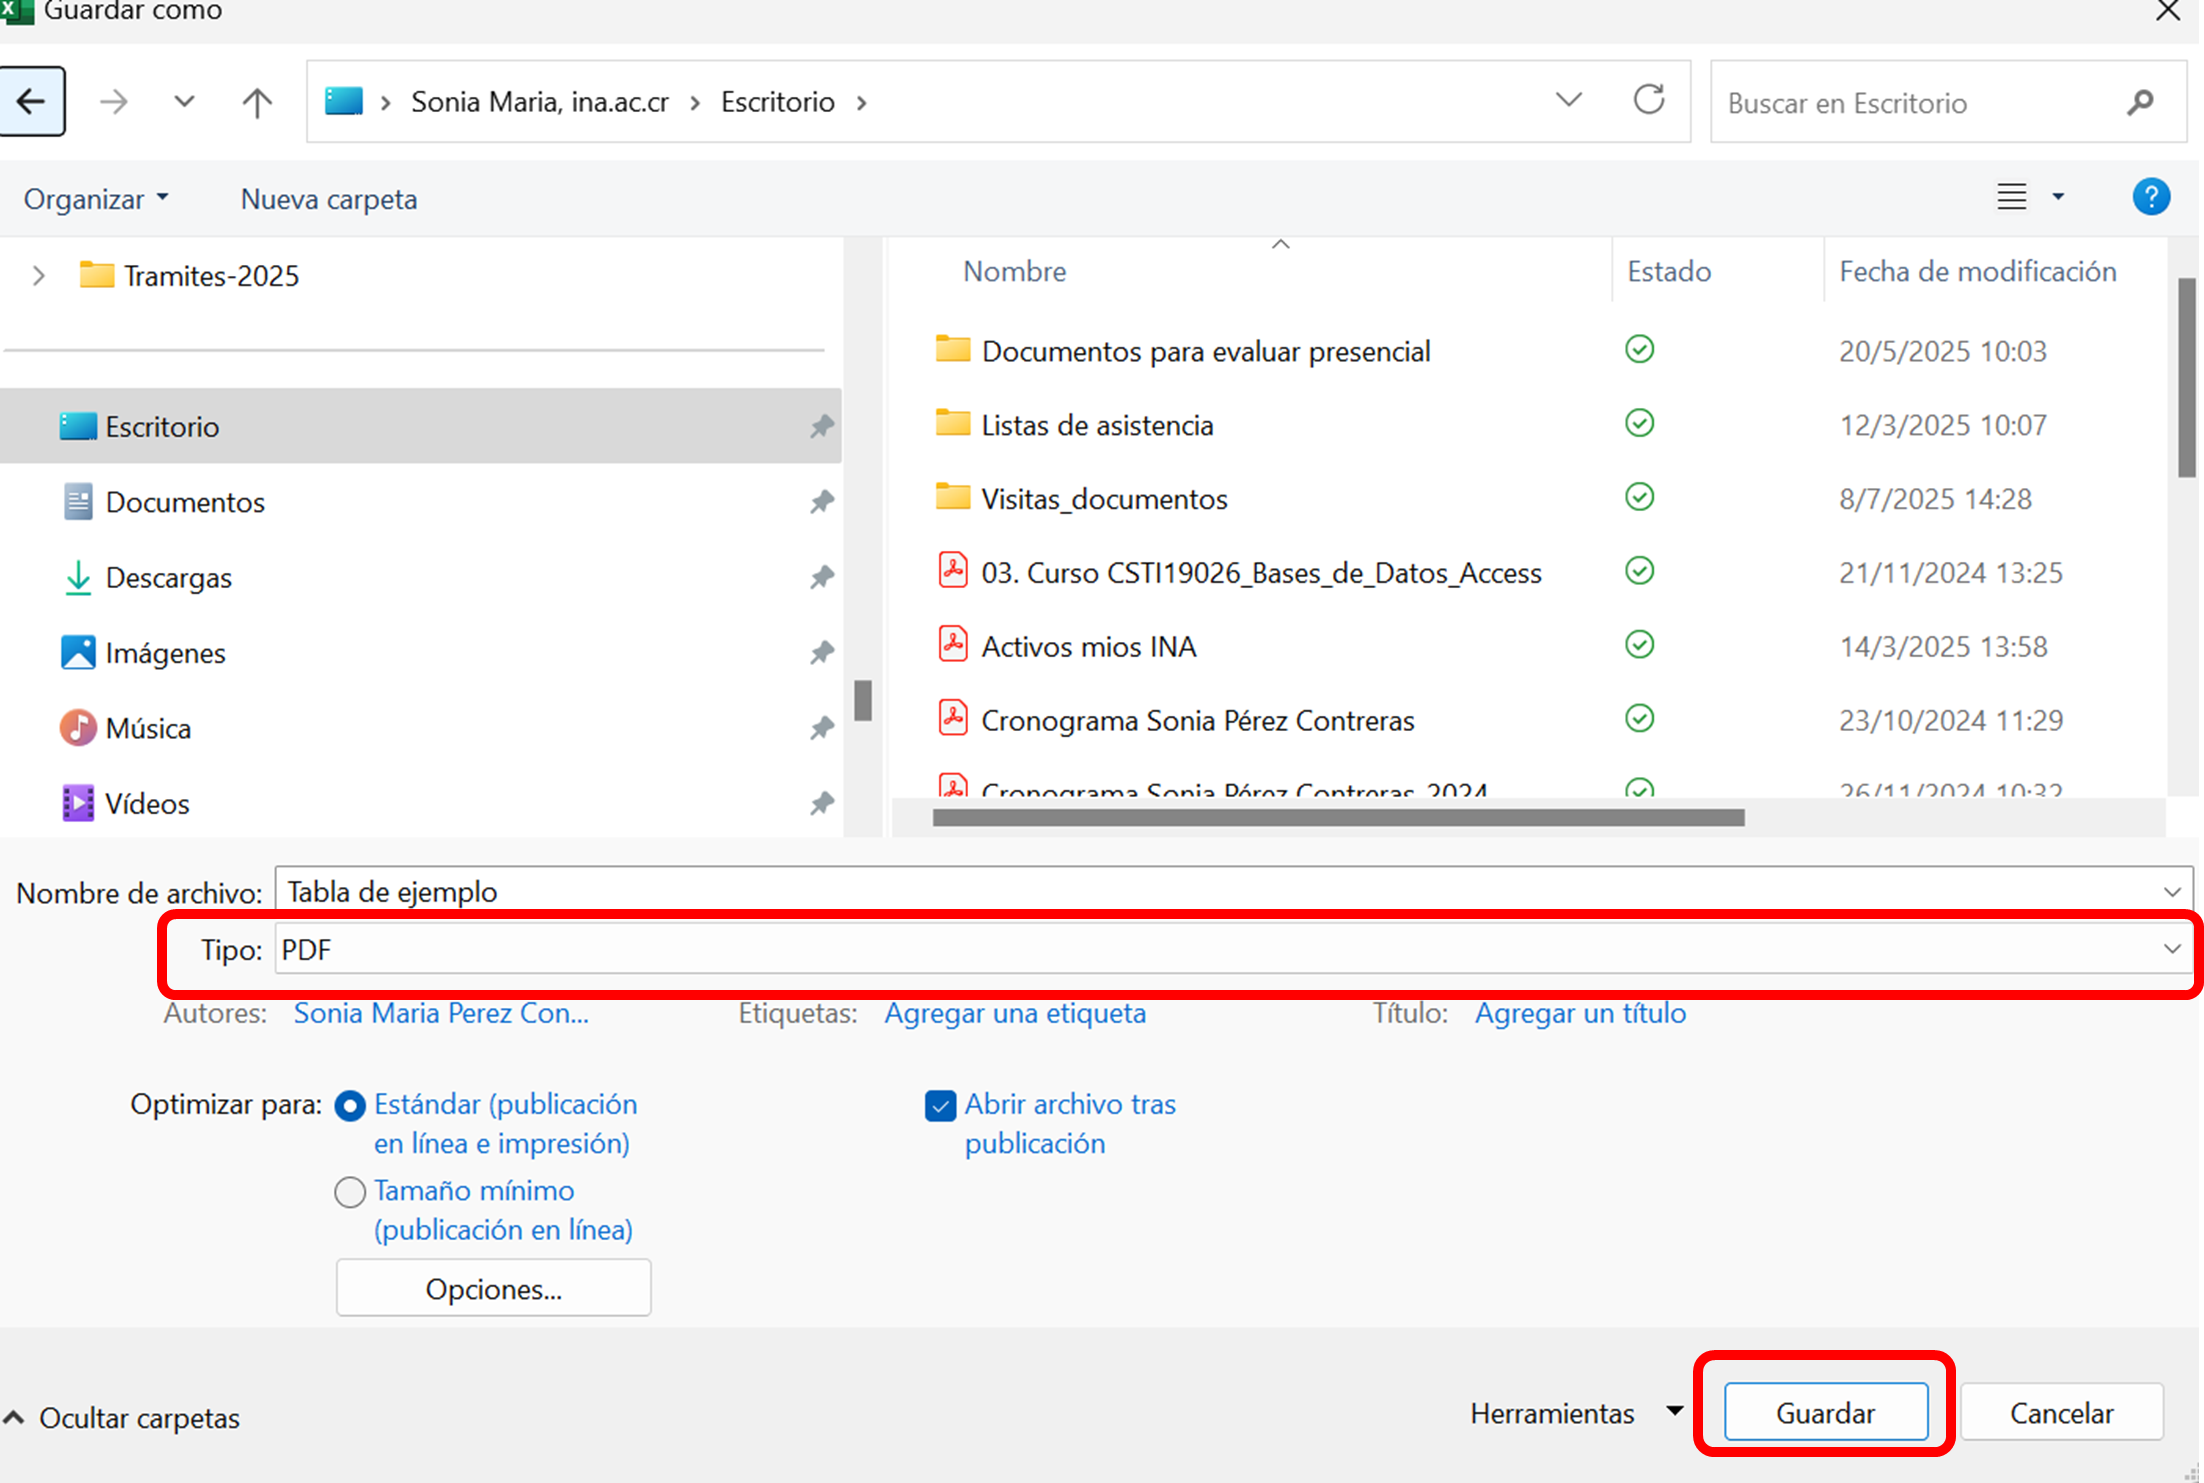
Task: Open the Listas de asistencia folder
Action: point(1097,426)
